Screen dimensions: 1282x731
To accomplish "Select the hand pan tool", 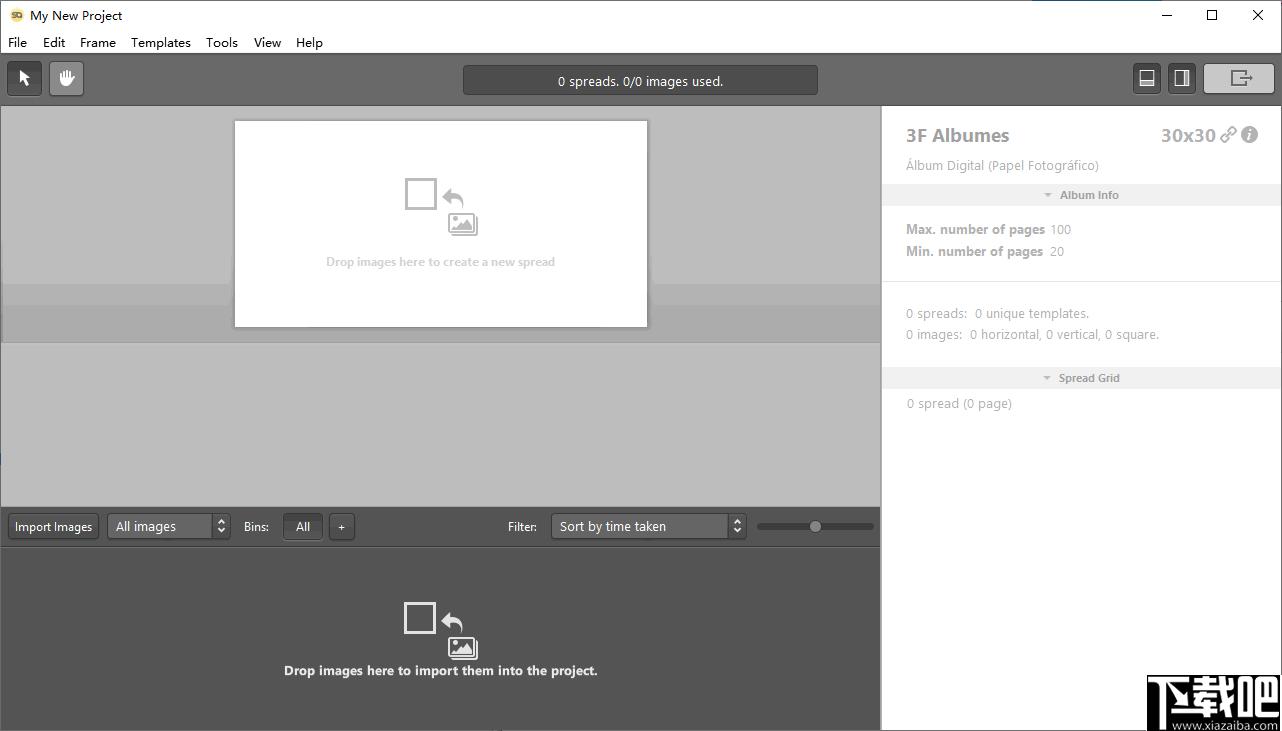I will (x=66, y=79).
